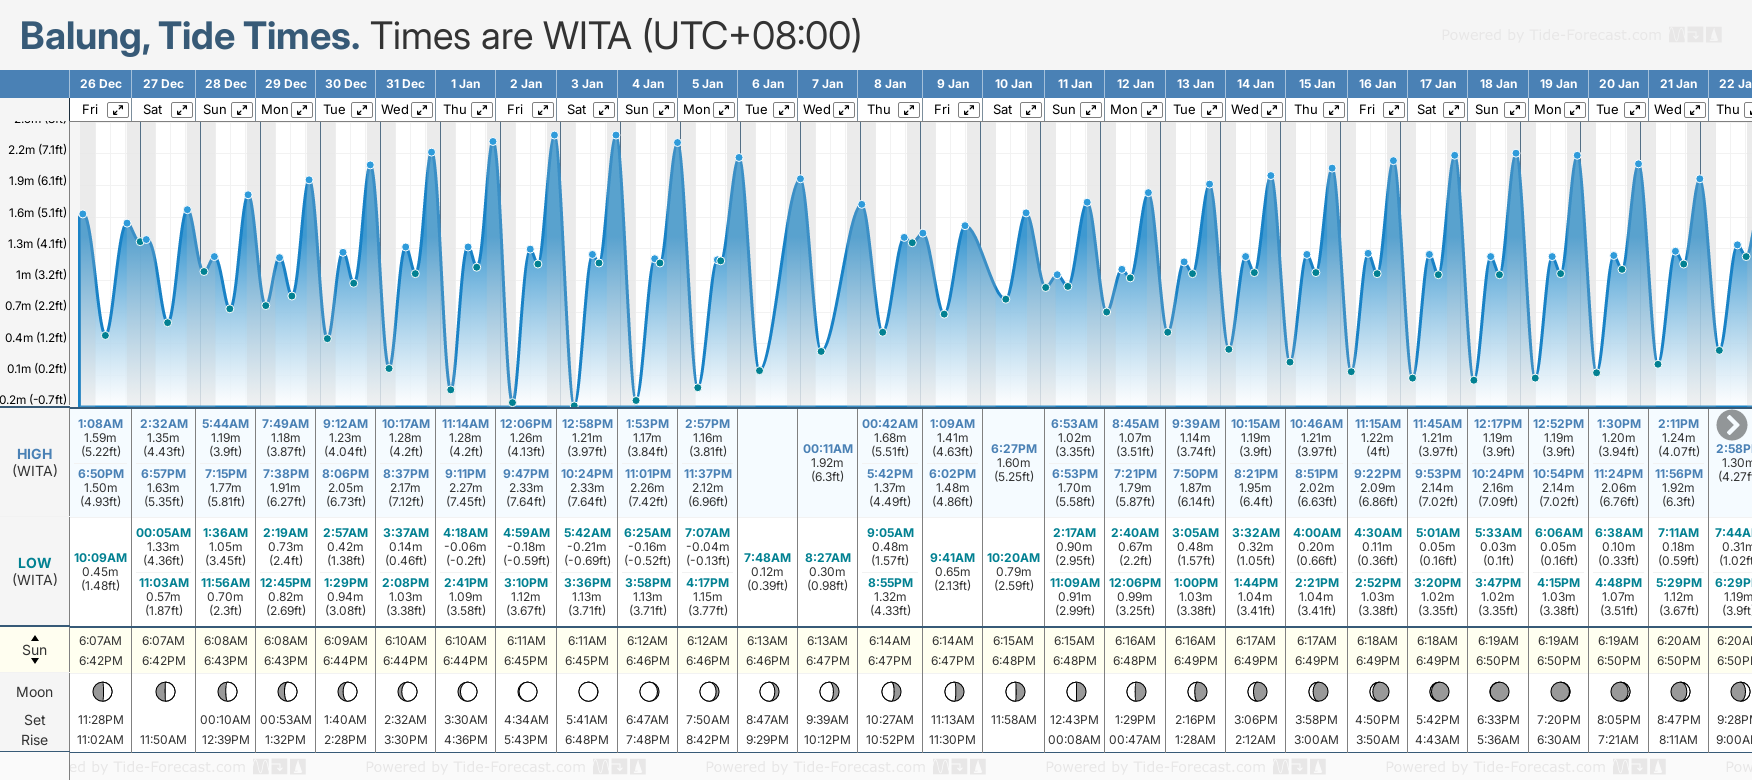Viewport: 1752px width, 780px height.
Task: Open enlarged view for Thu 1 Jan
Action: pyautogui.click(x=482, y=110)
